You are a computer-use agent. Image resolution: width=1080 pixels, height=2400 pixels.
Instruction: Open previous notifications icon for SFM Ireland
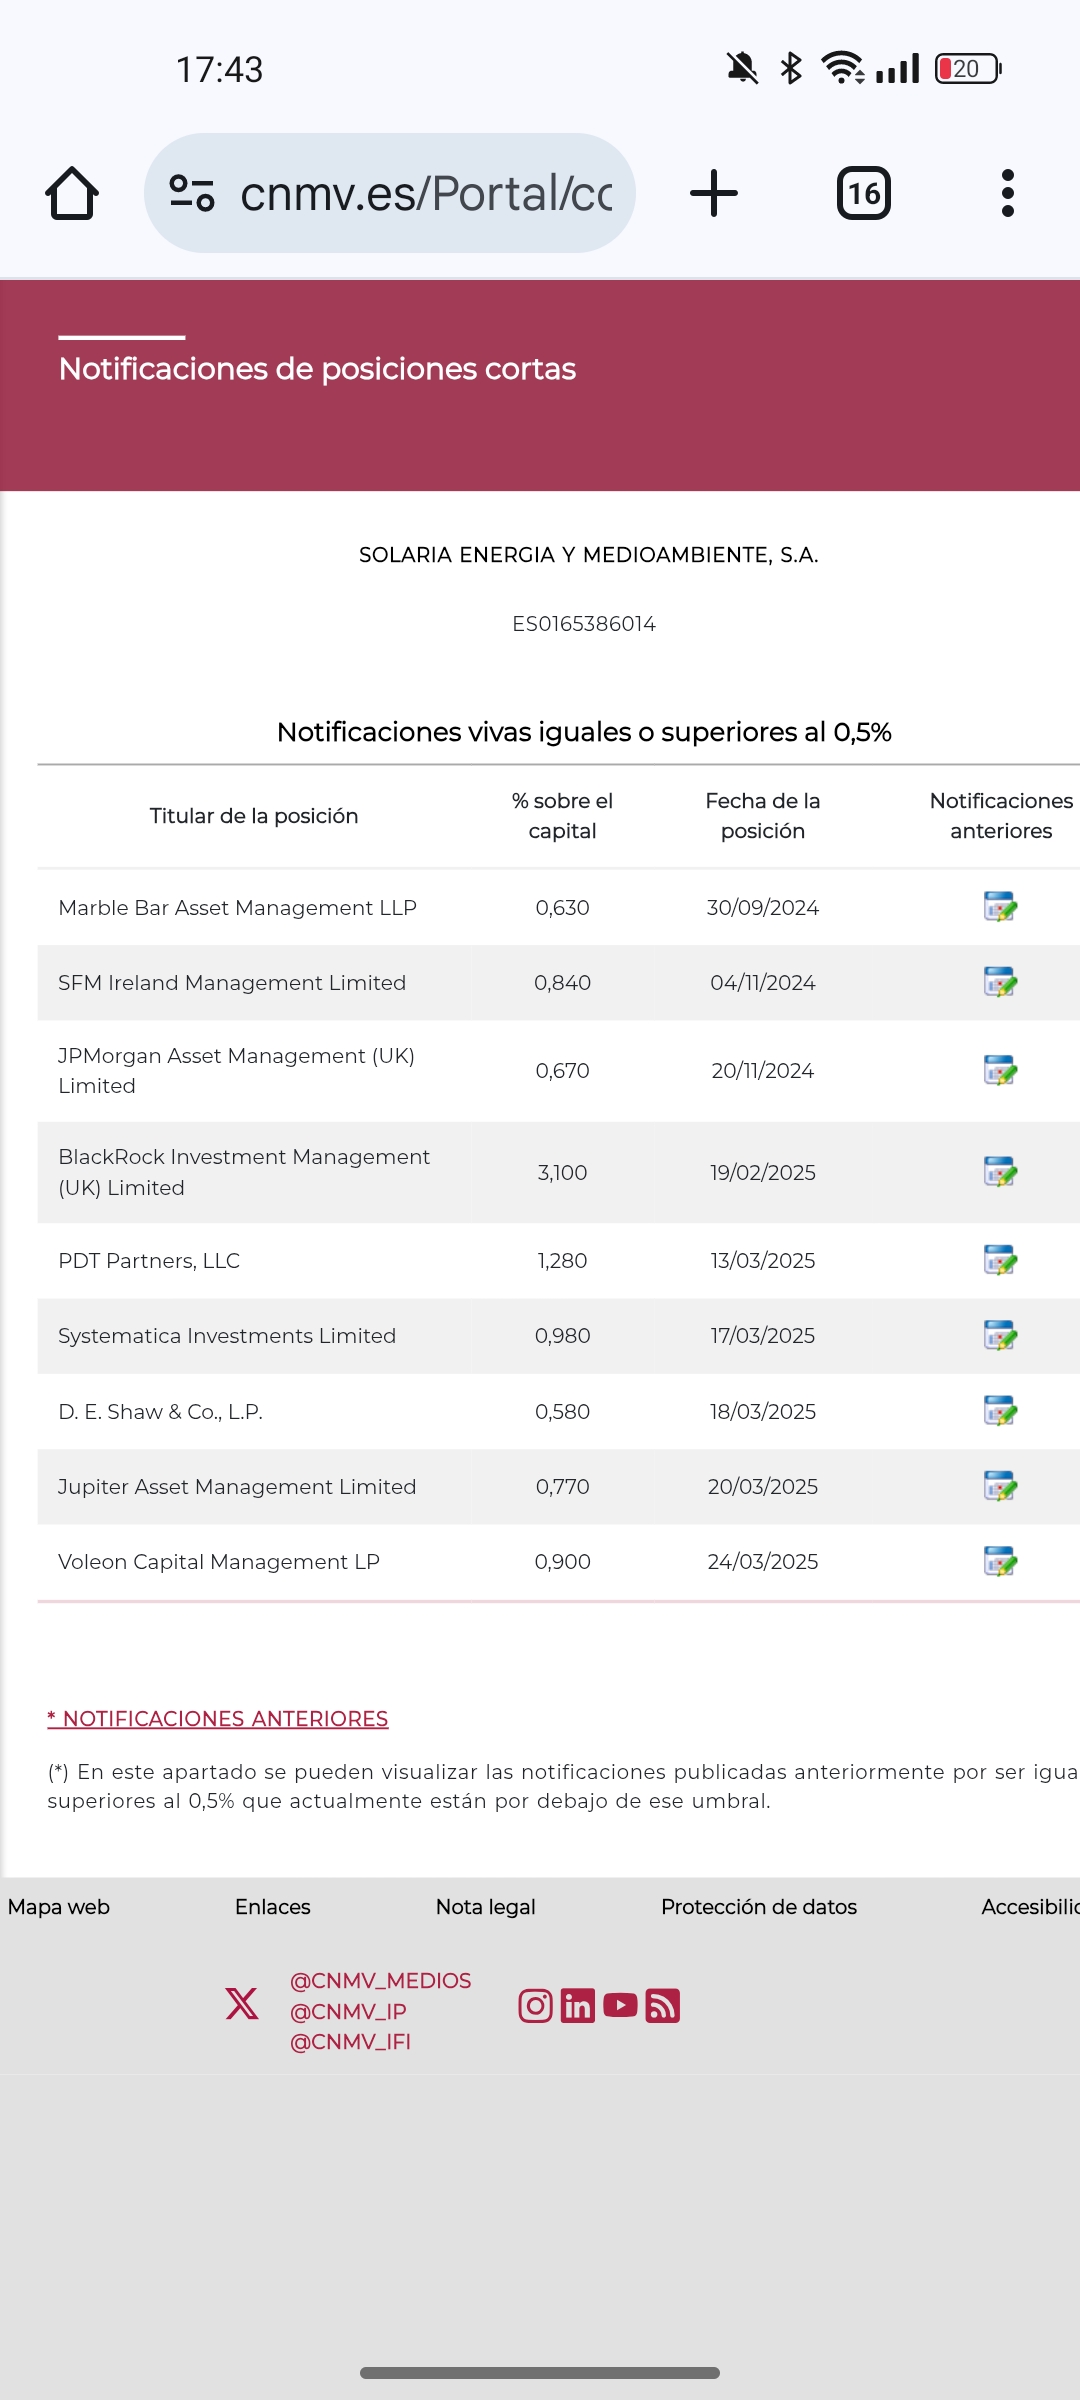pyautogui.click(x=1000, y=982)
